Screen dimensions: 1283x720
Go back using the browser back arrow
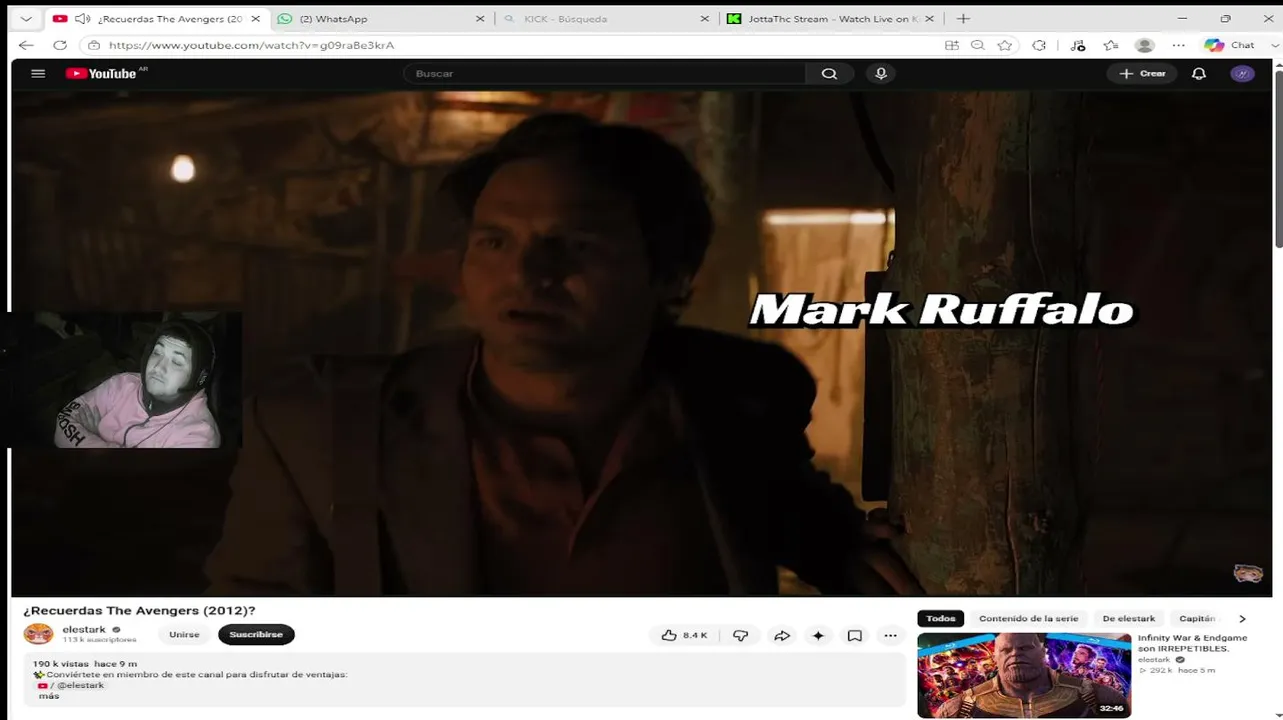tap(27, 45)
